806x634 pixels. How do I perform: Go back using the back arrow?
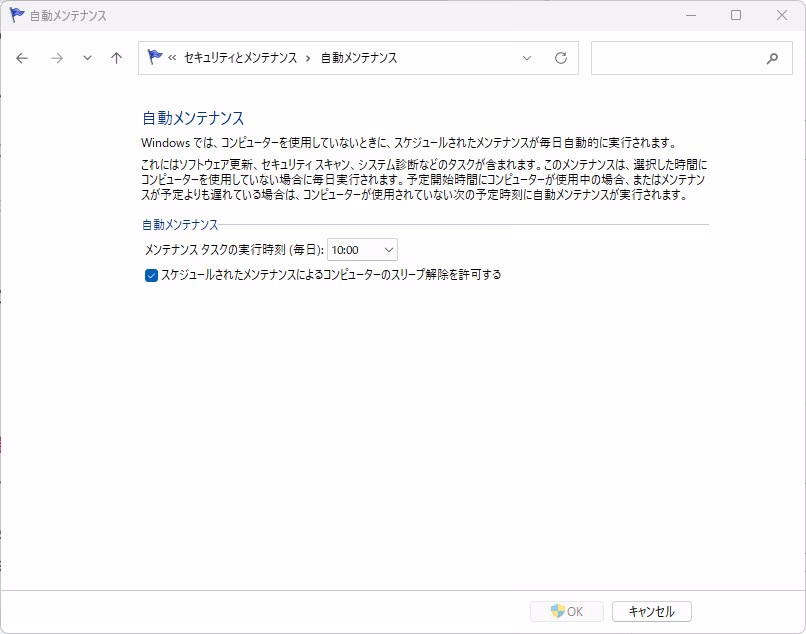(22, 58)
